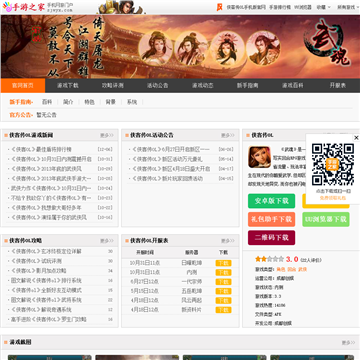The width and height of the screenshot is (360, 360).
Task: Click the orange RSS icon in top bar
Action: click(x=219, y=7)
